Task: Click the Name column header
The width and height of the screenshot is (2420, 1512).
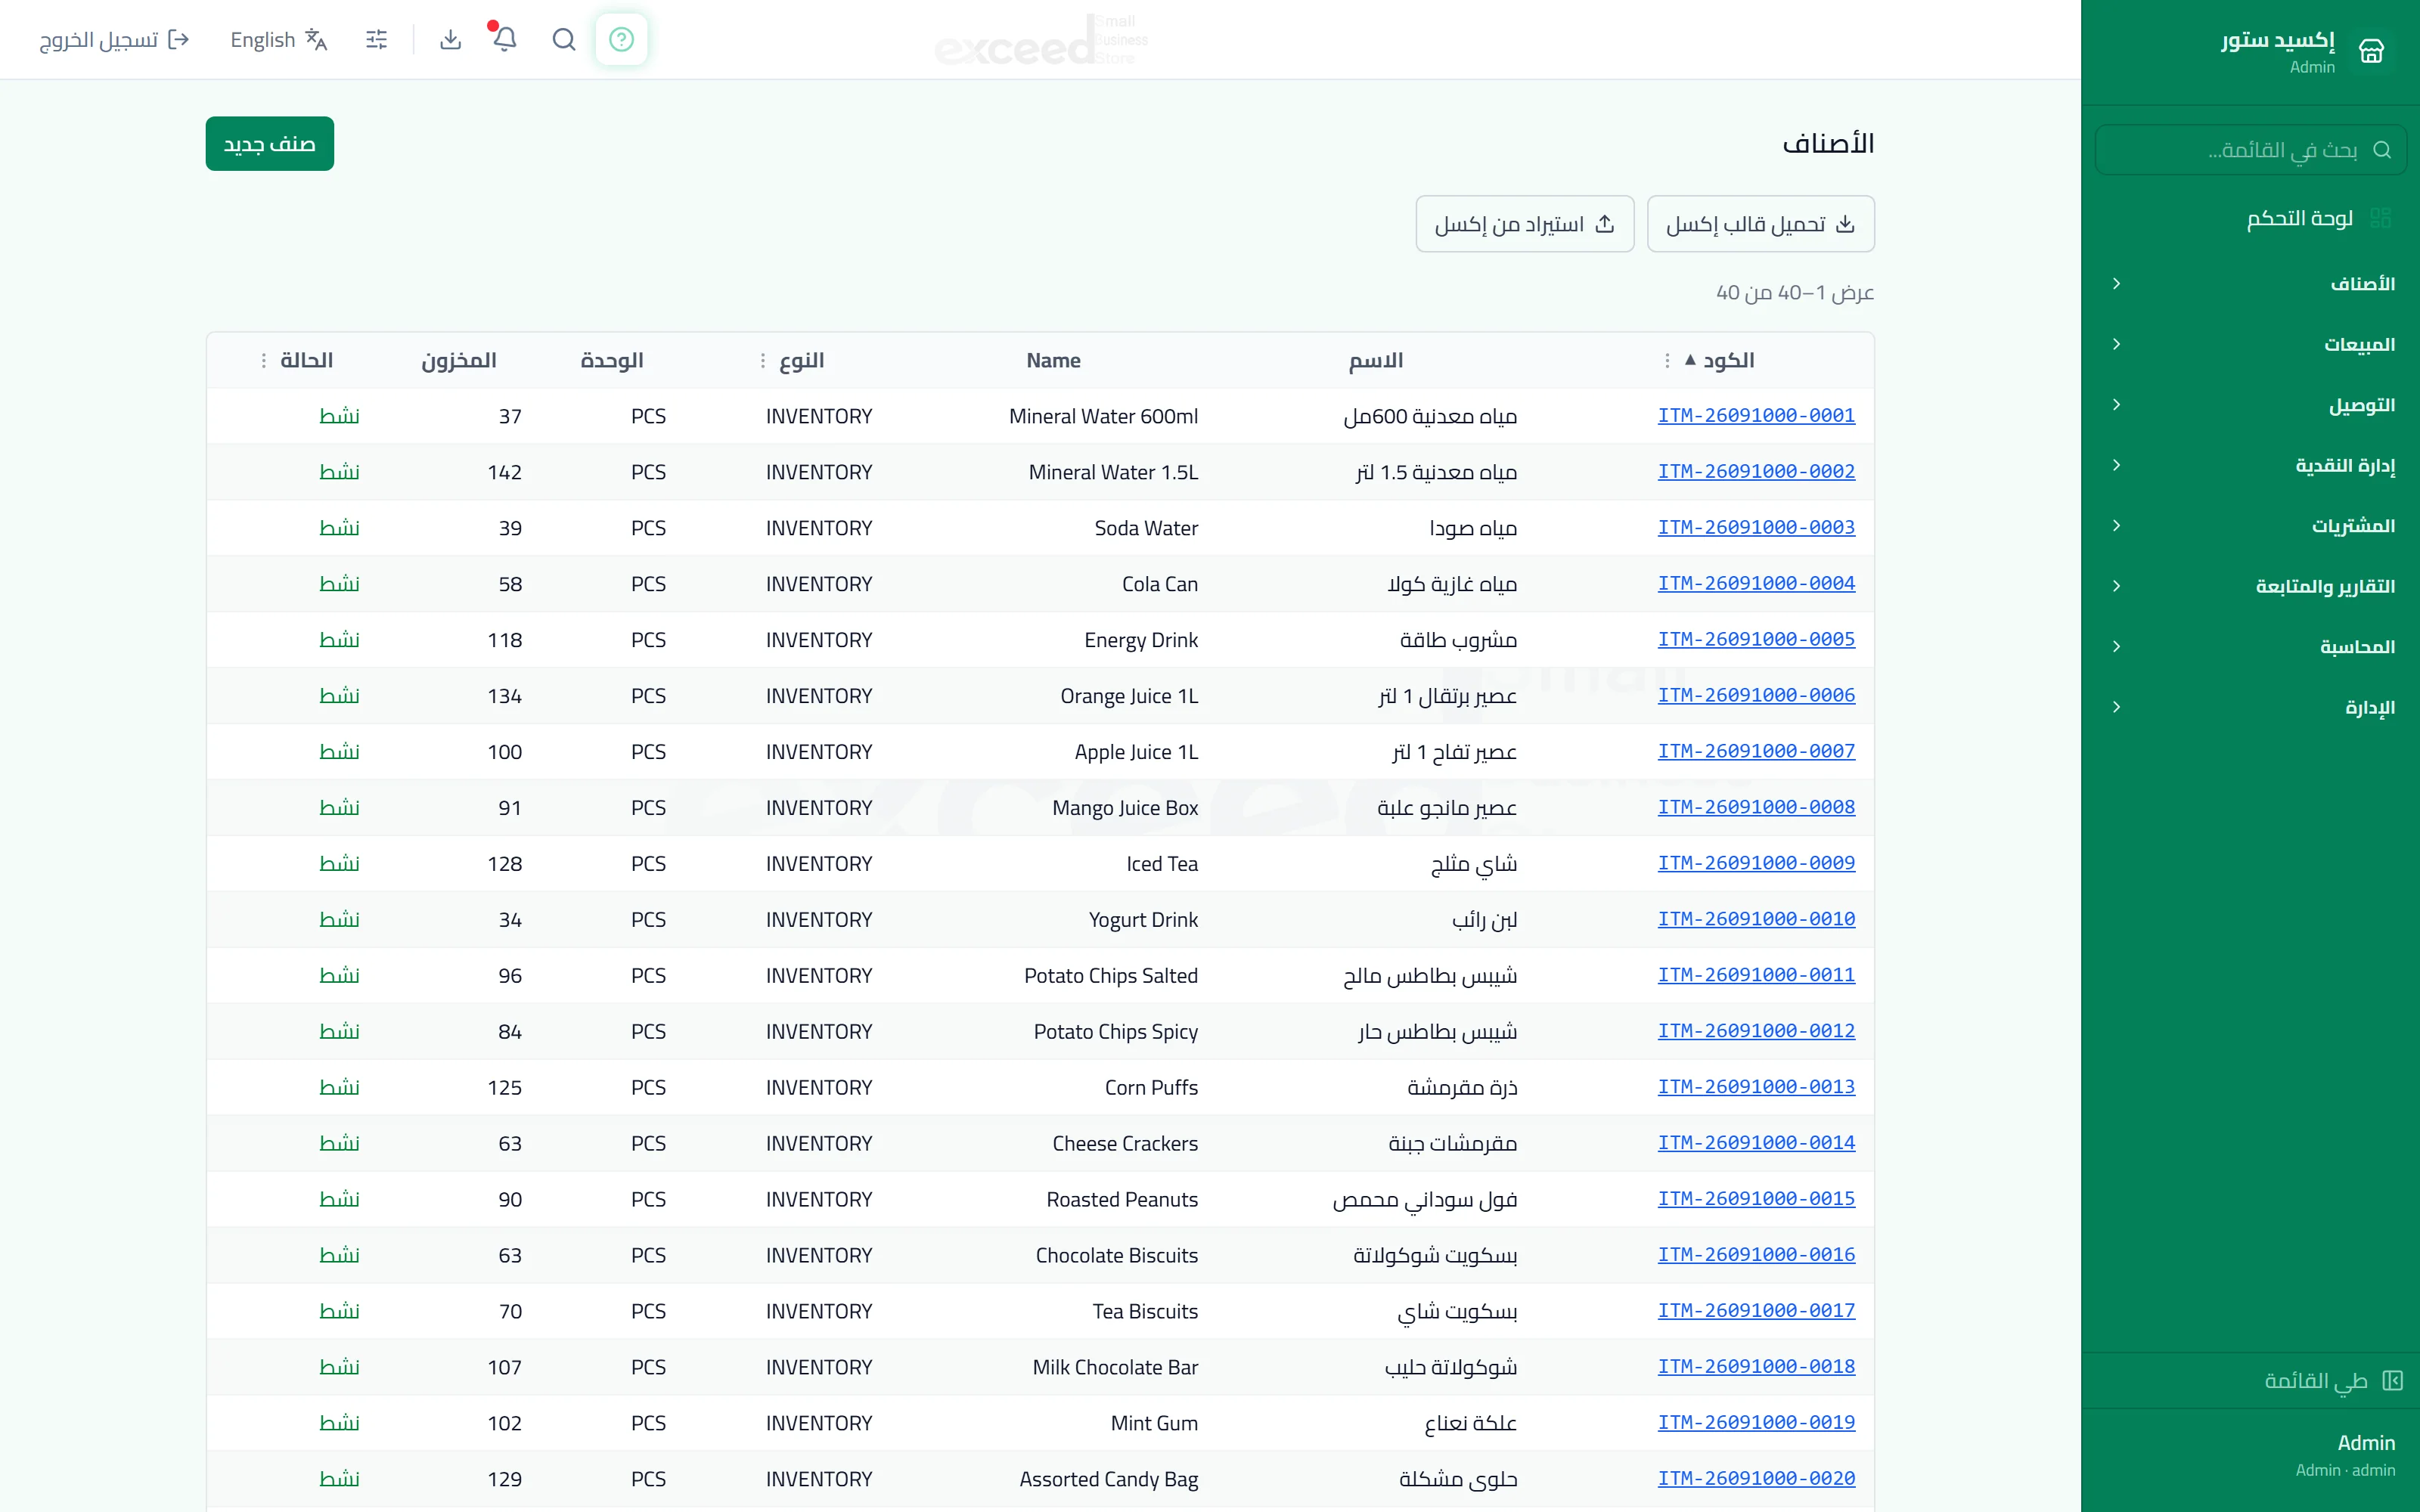Action: tap(1053, 360)
